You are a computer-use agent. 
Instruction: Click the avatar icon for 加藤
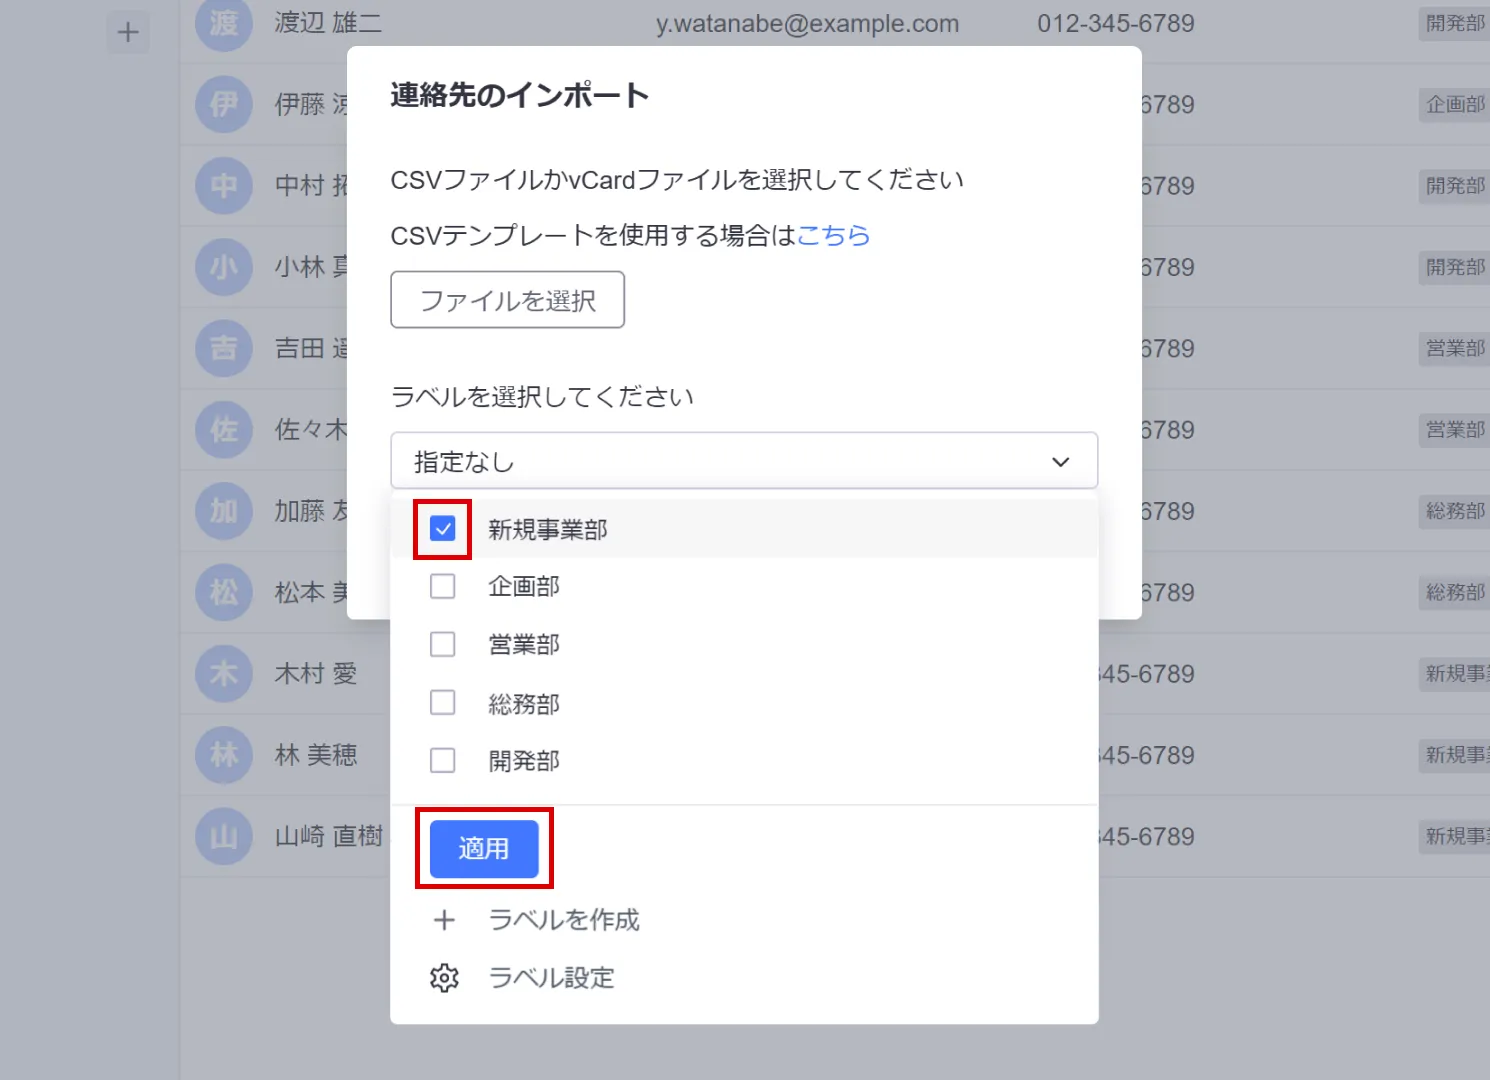click(x=224, y=511)
